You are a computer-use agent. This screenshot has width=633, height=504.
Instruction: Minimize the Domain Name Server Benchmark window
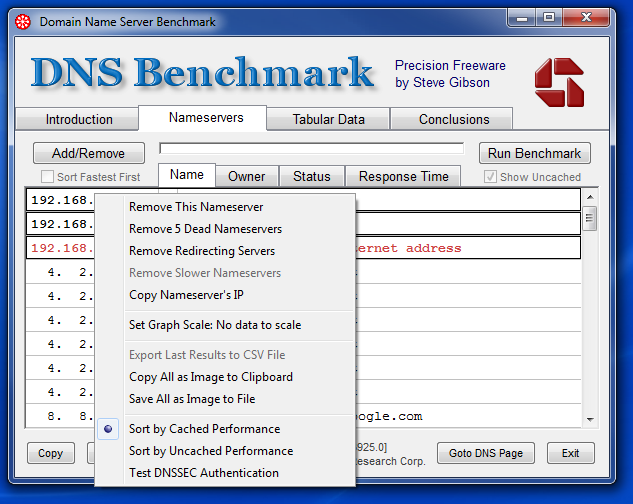click(x=522, y=18)
